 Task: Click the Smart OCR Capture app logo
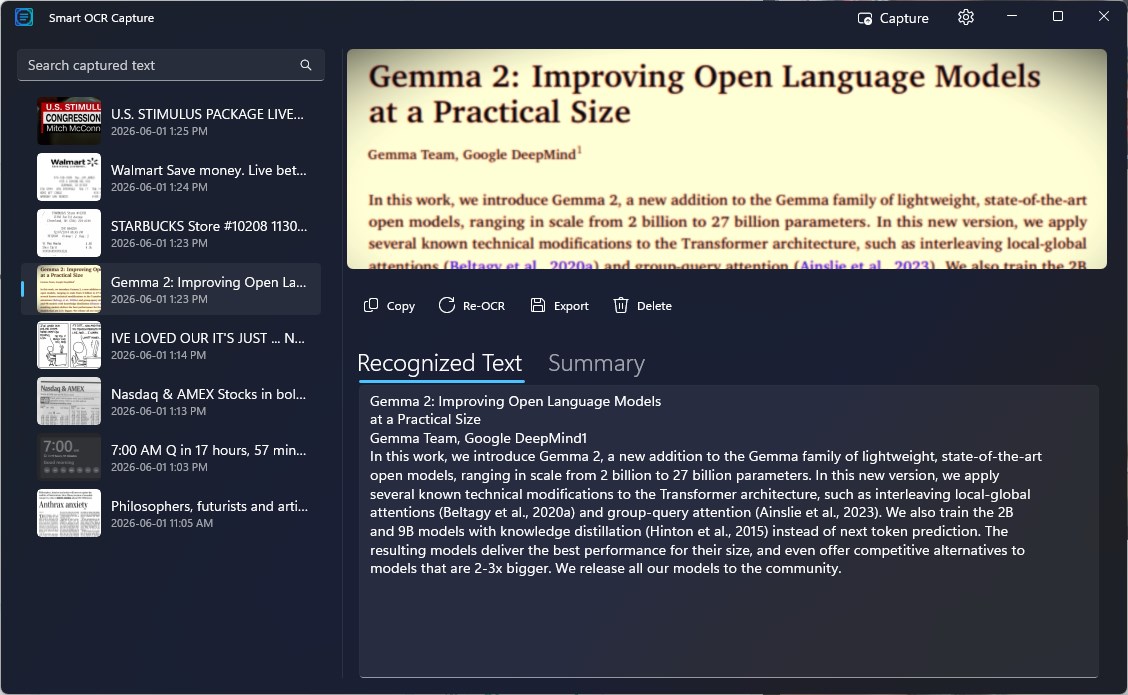[24, 17]
